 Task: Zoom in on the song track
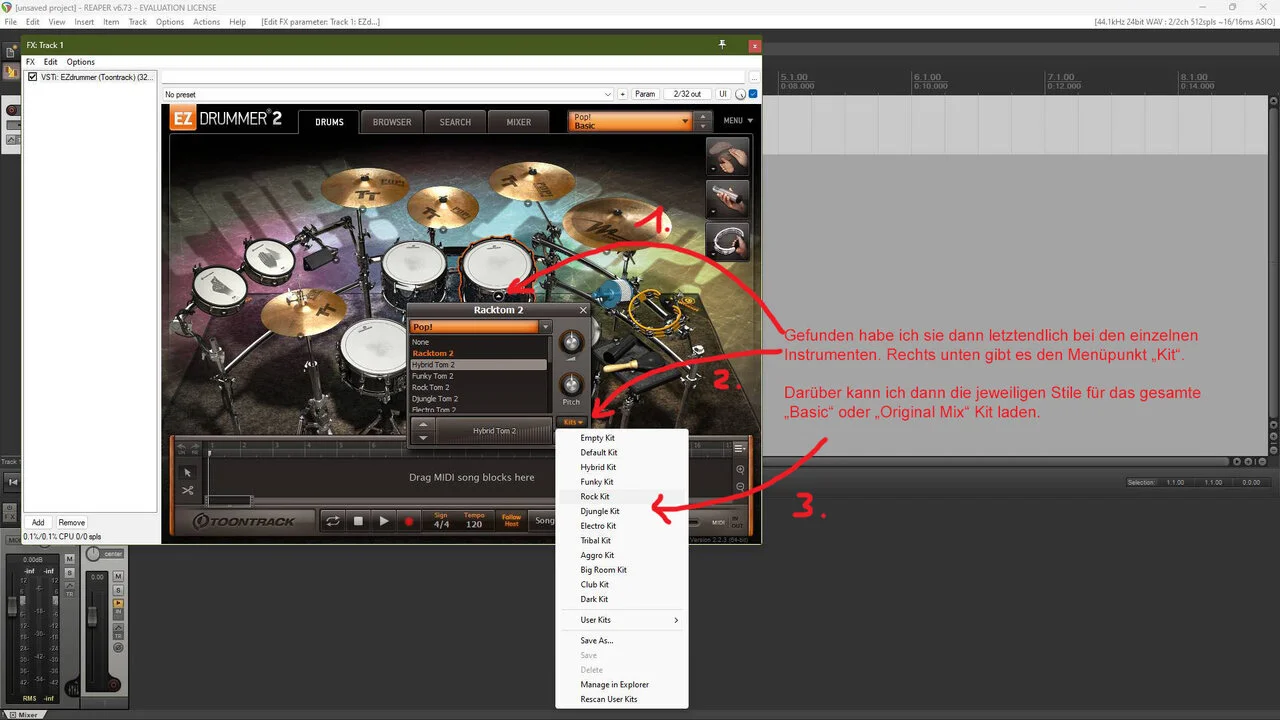(x=740, y=469)
